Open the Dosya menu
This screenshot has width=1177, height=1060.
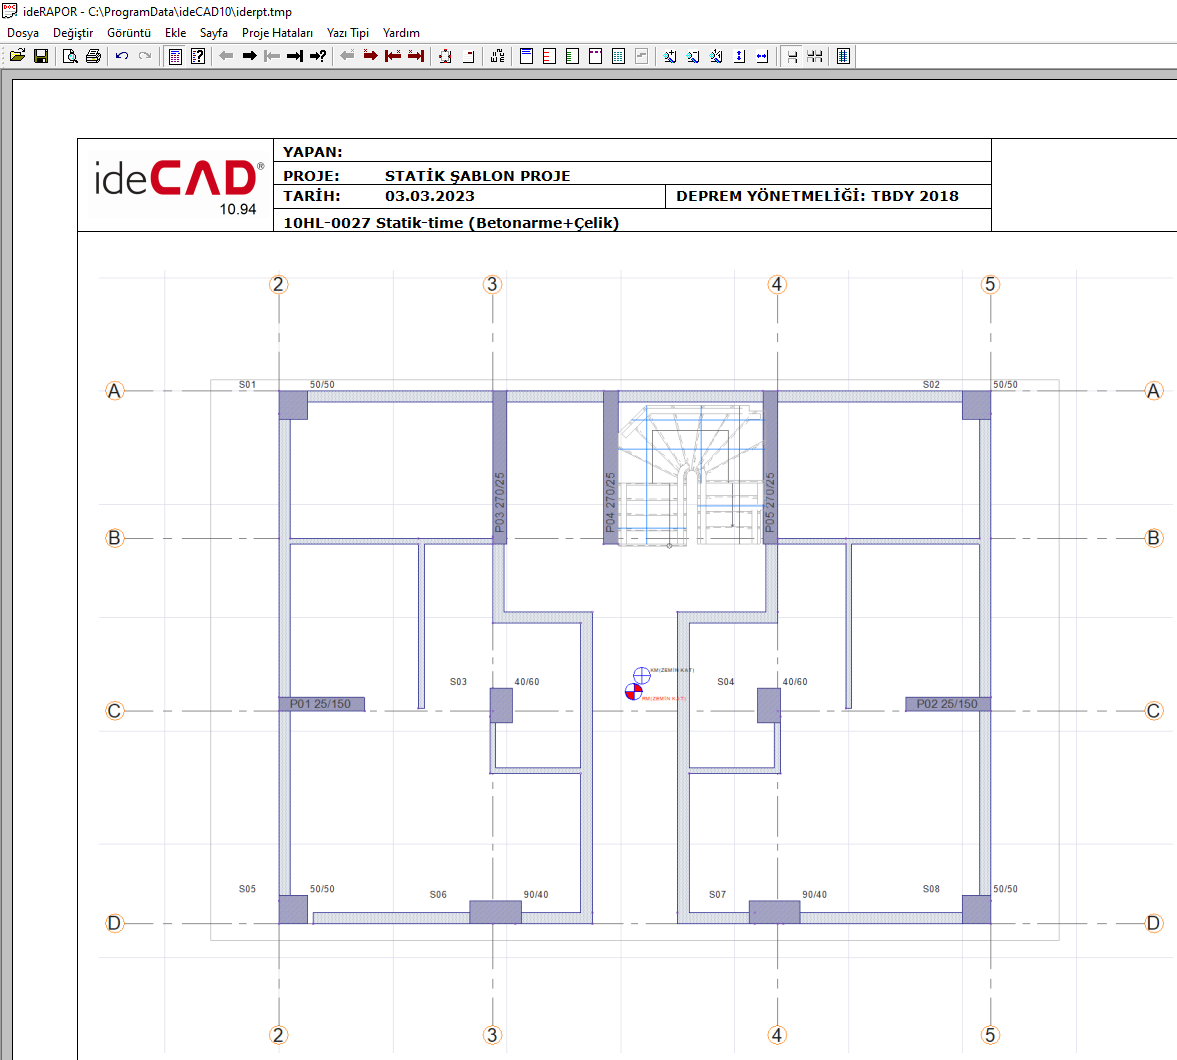(23, 33)
